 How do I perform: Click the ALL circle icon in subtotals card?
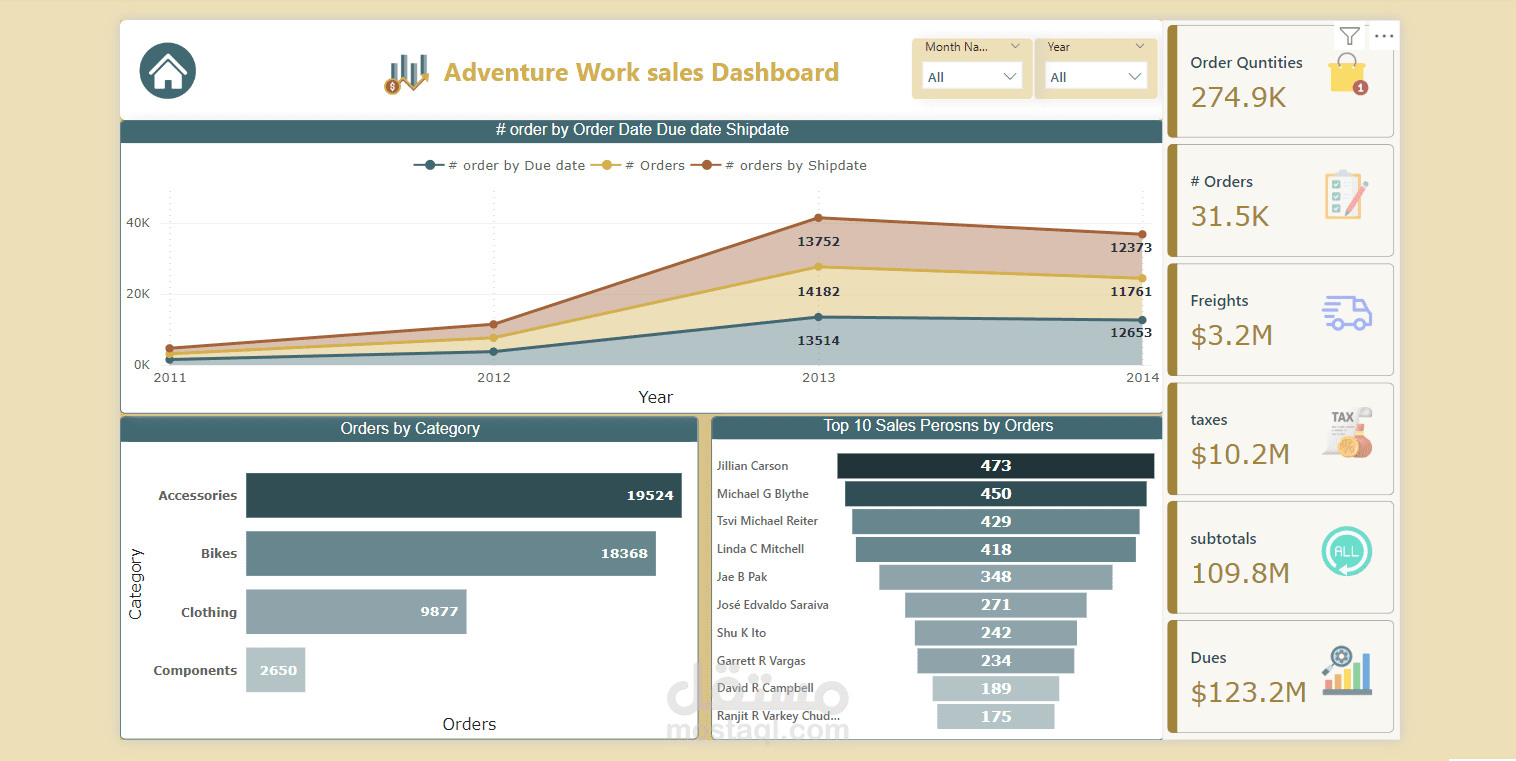tap(1347, 552)
